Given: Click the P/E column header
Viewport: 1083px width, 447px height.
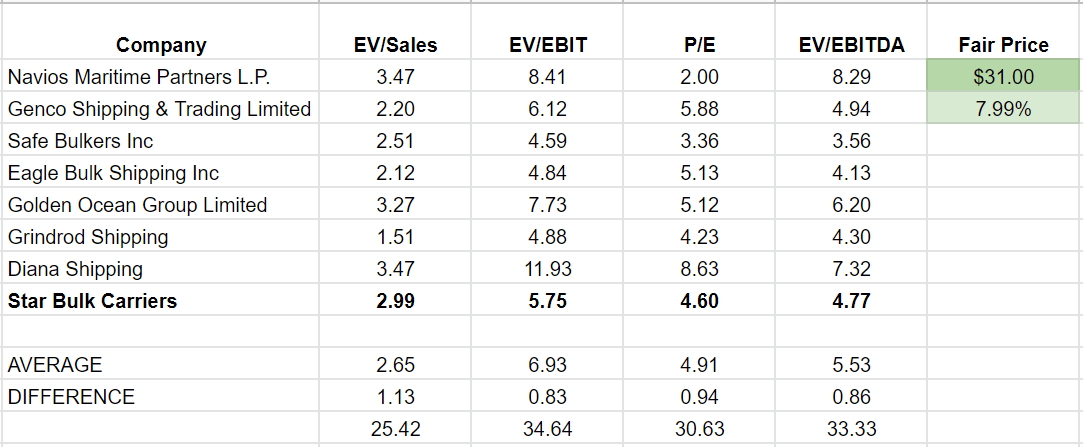Looking at the screenshot, I should click(x=699, y=45).
